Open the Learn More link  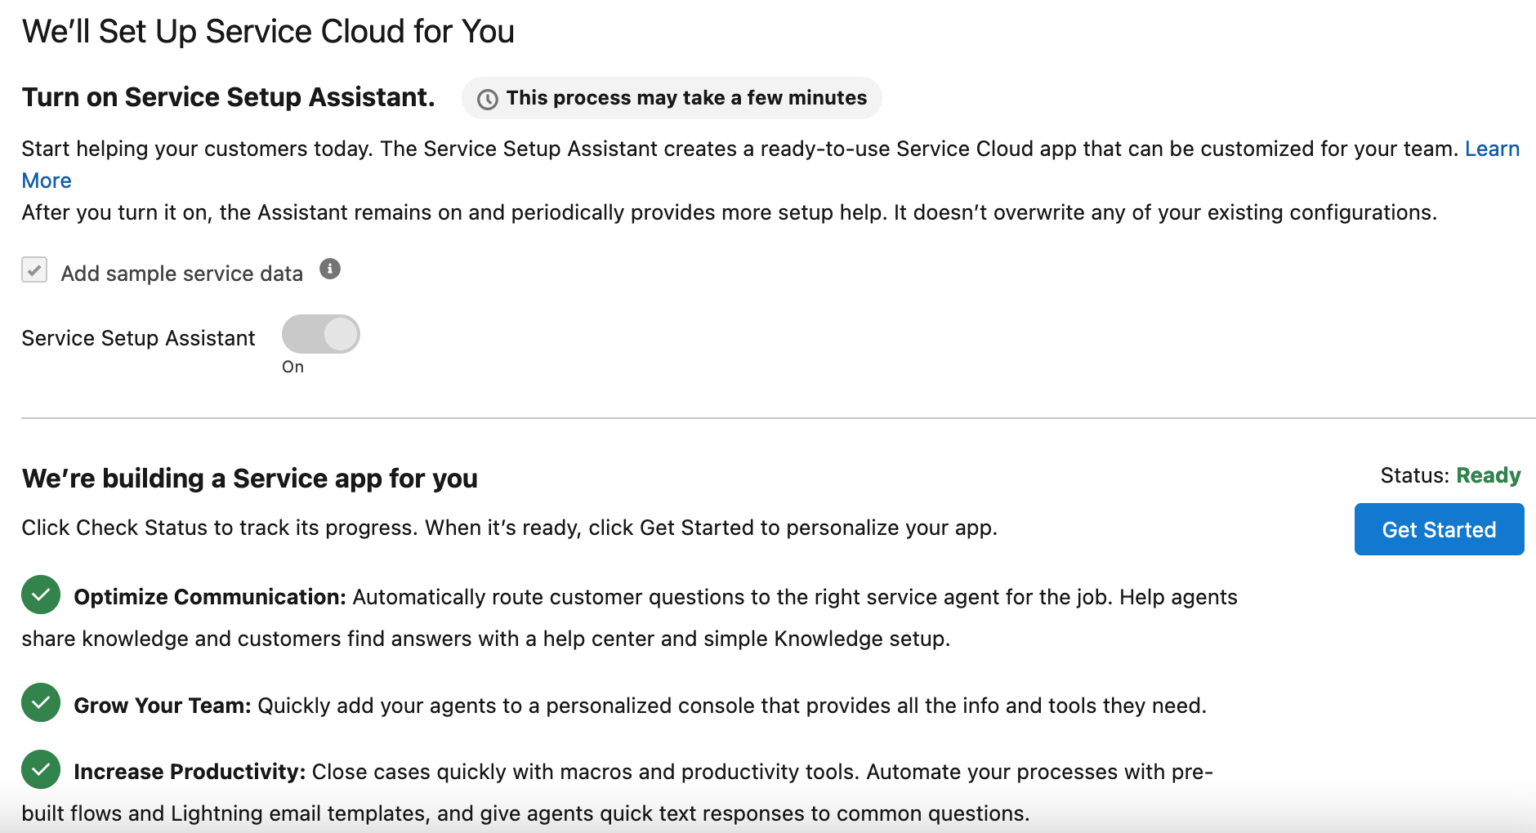click(x=1492, y=148)
